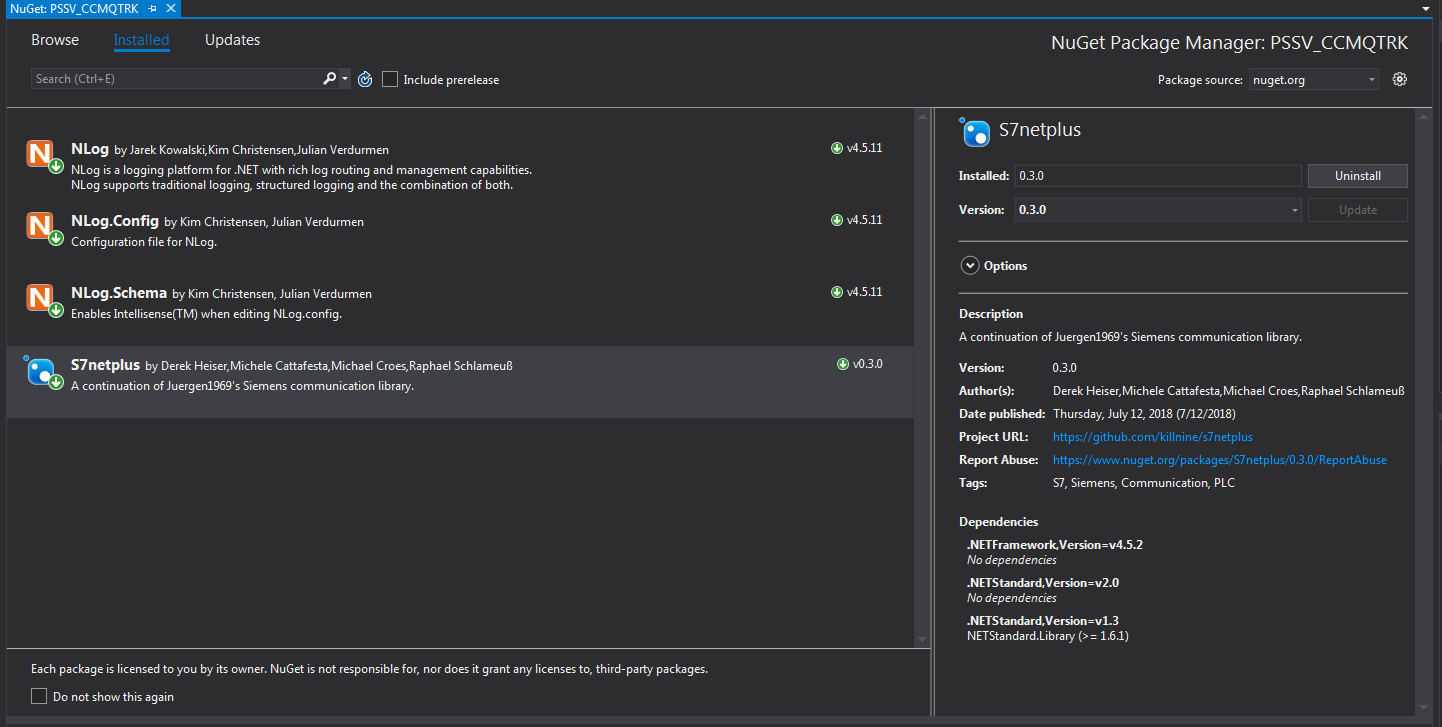Open the package source settings gear
1442x727 pixels.
pos(1400,79)
